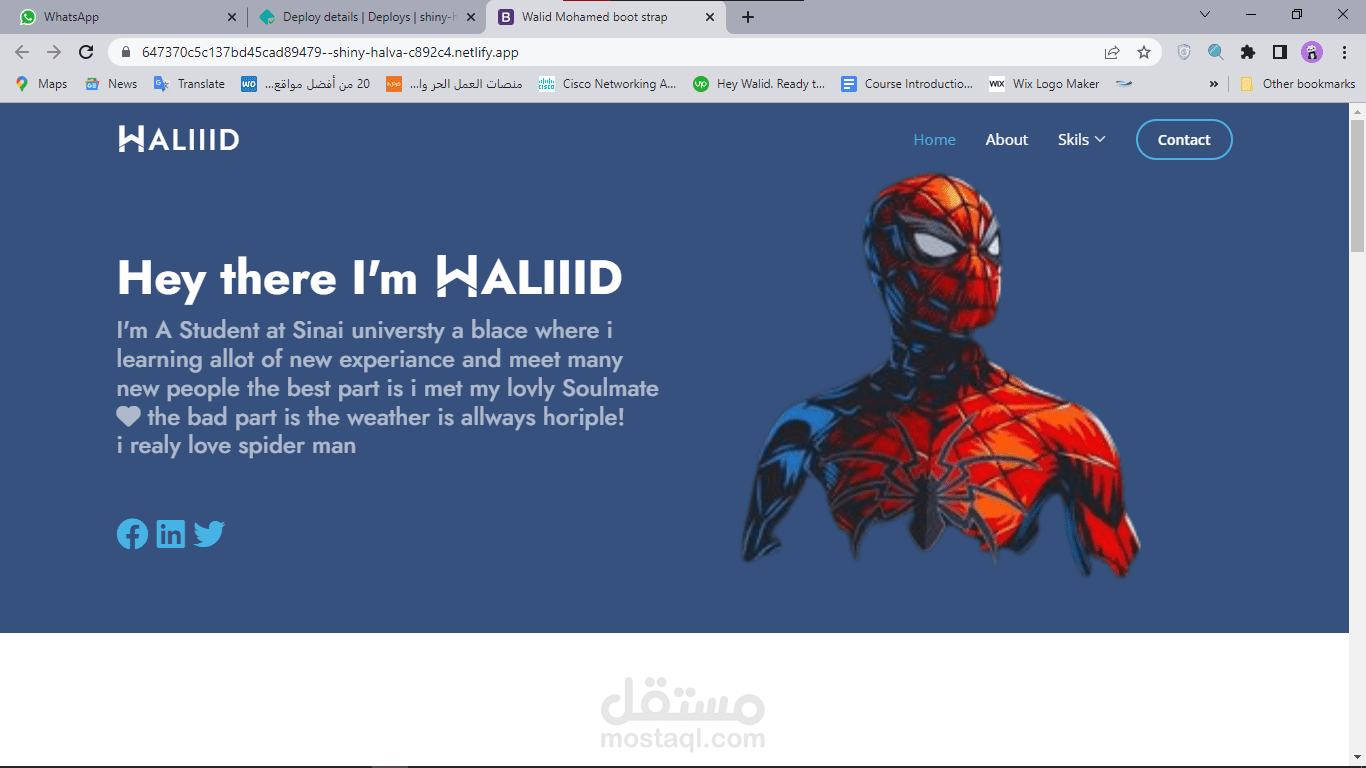Close the Deploy details tab
This screenshot has height=768, width=1366.
coord(471,17)
